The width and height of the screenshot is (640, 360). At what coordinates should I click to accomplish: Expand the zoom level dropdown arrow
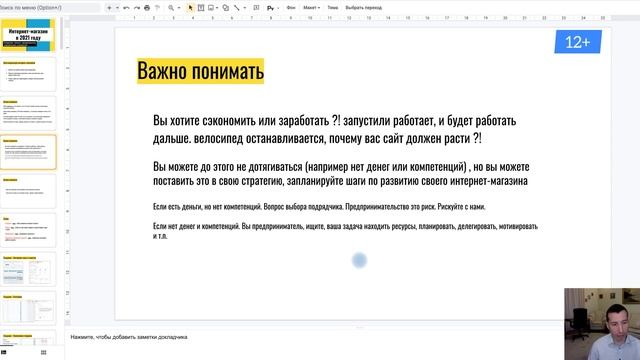point(179,8)
